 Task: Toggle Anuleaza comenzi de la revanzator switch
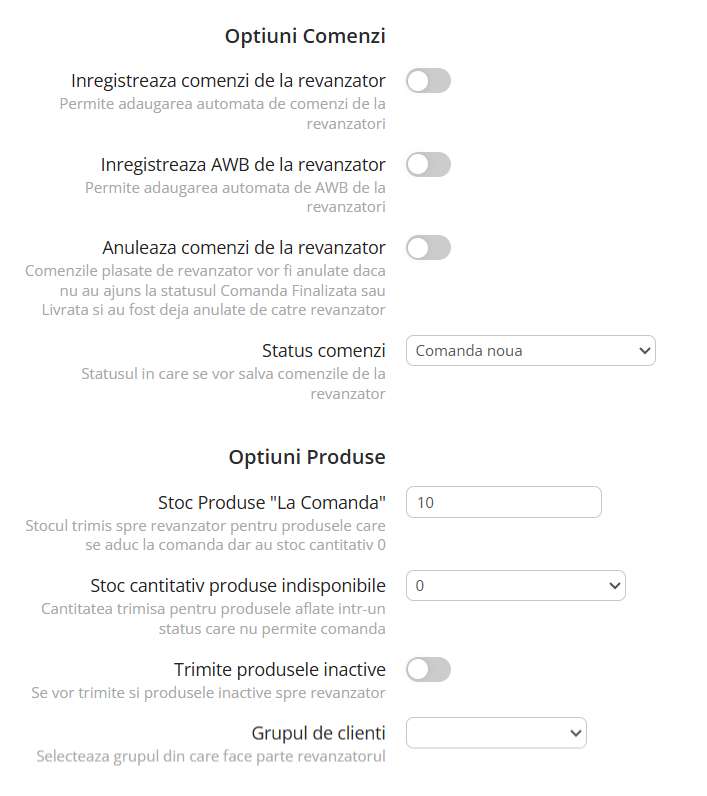[428, 248]
